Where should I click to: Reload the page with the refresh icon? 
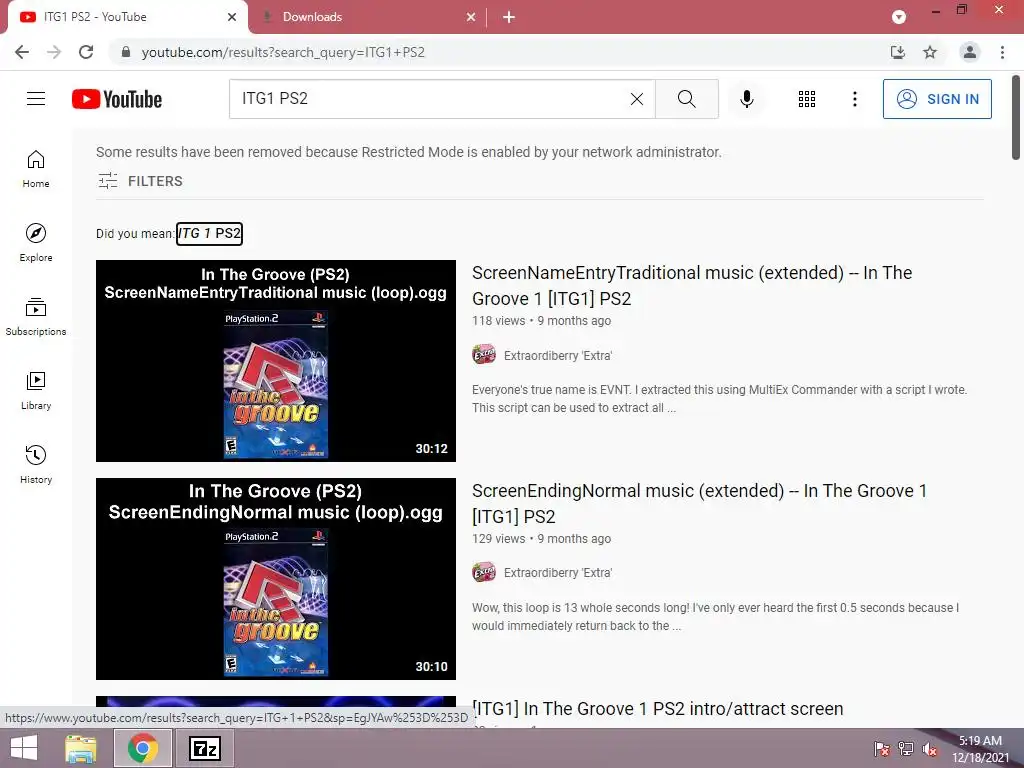pyautogui.click(x=86, y=52)
